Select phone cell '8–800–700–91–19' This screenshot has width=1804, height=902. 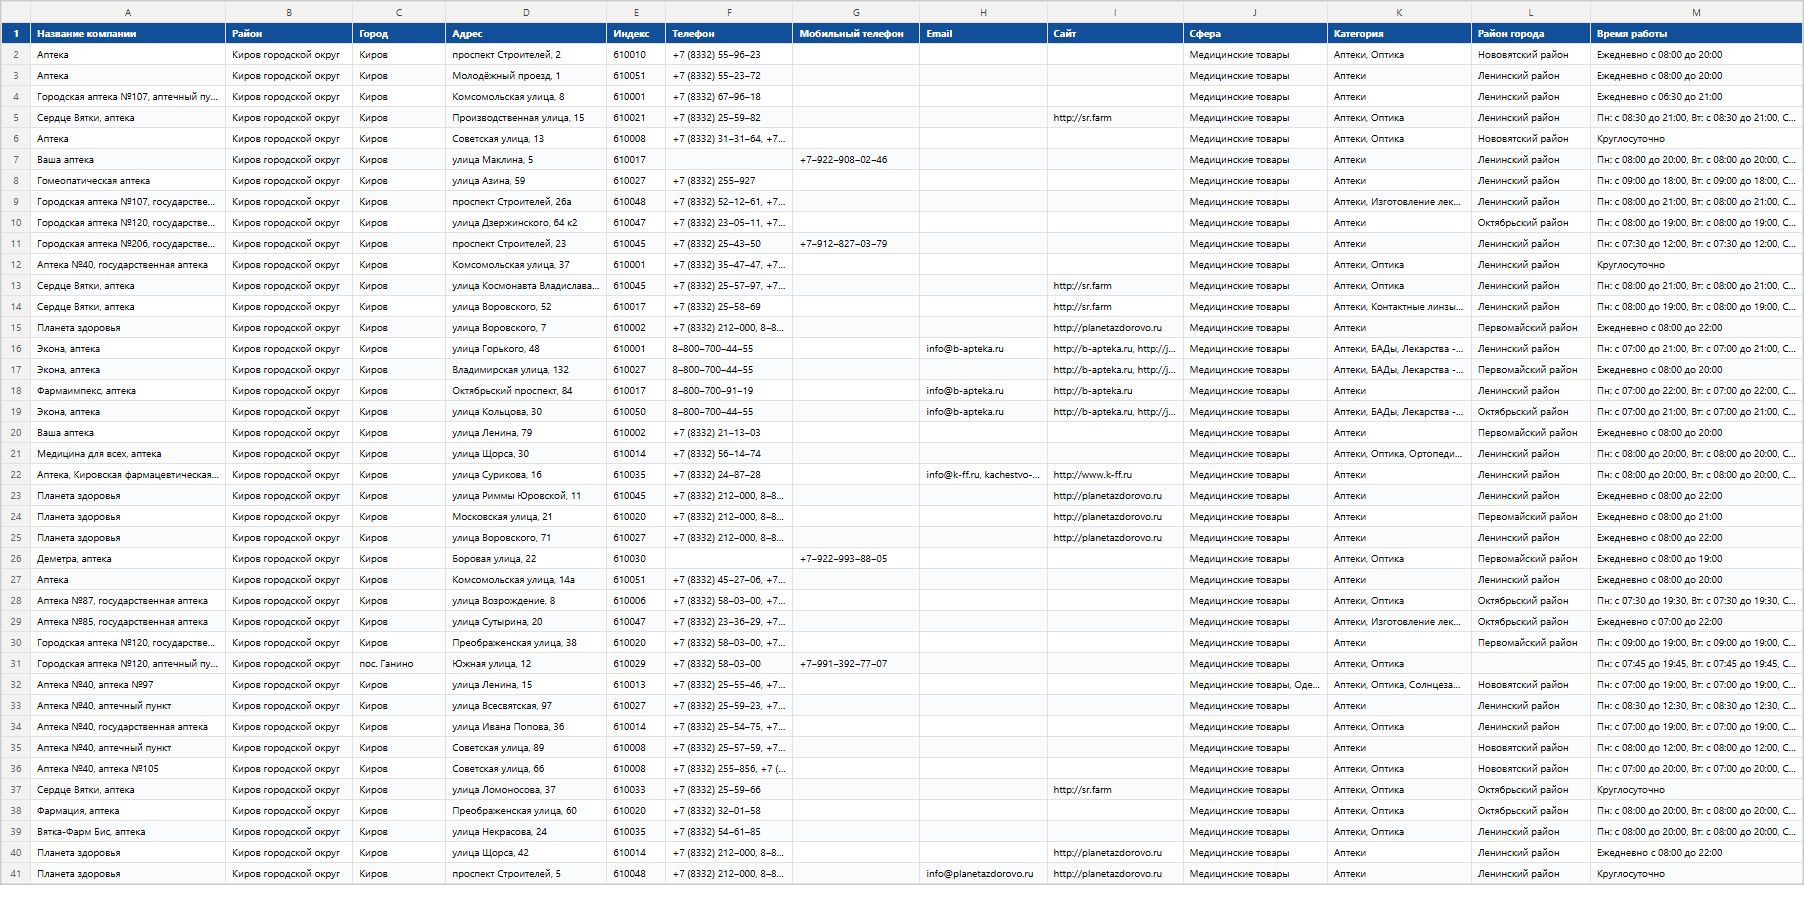[x=729, y=391]
